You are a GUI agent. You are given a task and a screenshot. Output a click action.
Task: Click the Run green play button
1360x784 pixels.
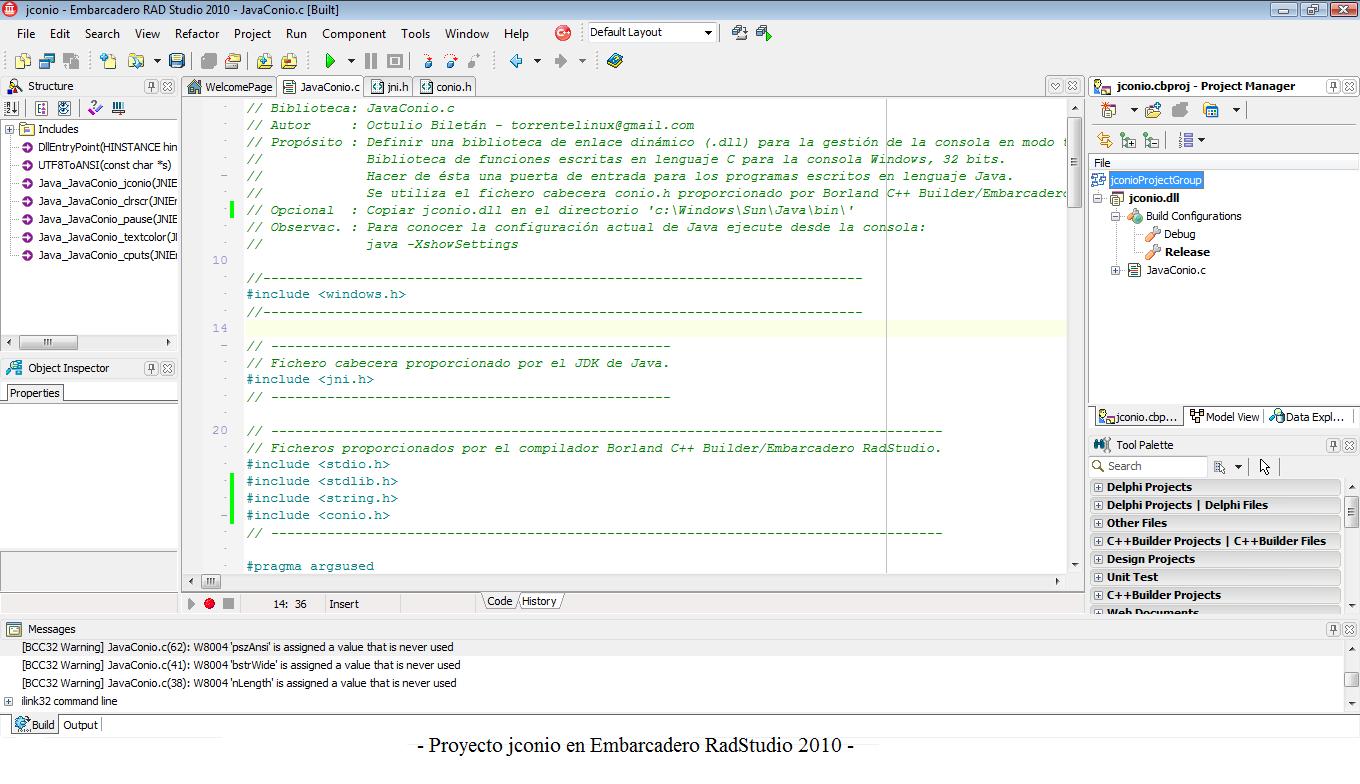pos(330,61)
